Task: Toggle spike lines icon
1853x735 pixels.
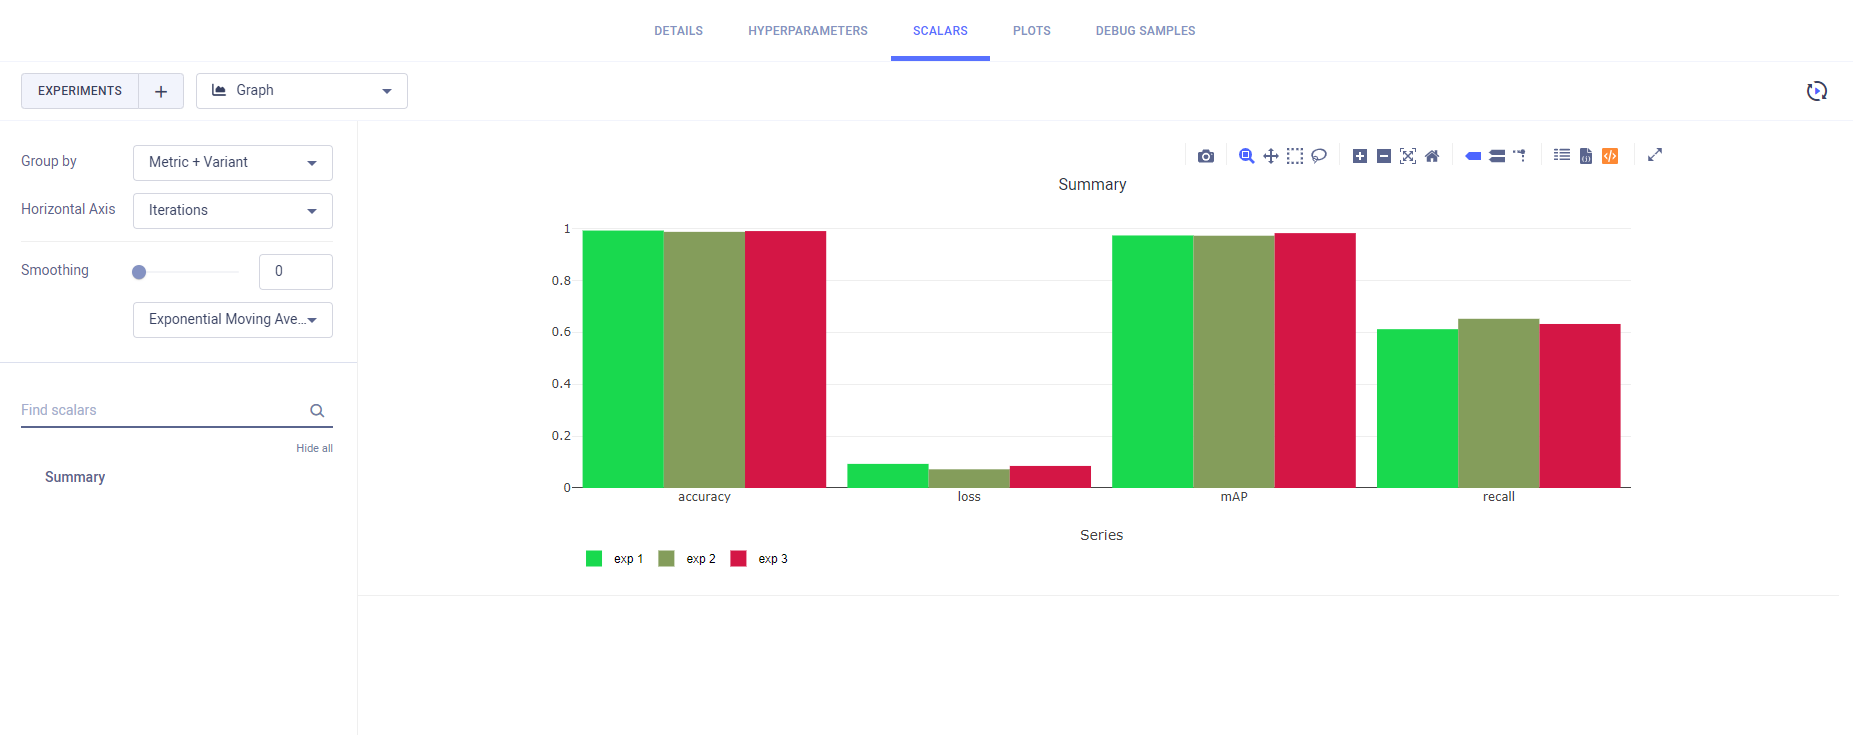Action: (x=1520, y=156)
